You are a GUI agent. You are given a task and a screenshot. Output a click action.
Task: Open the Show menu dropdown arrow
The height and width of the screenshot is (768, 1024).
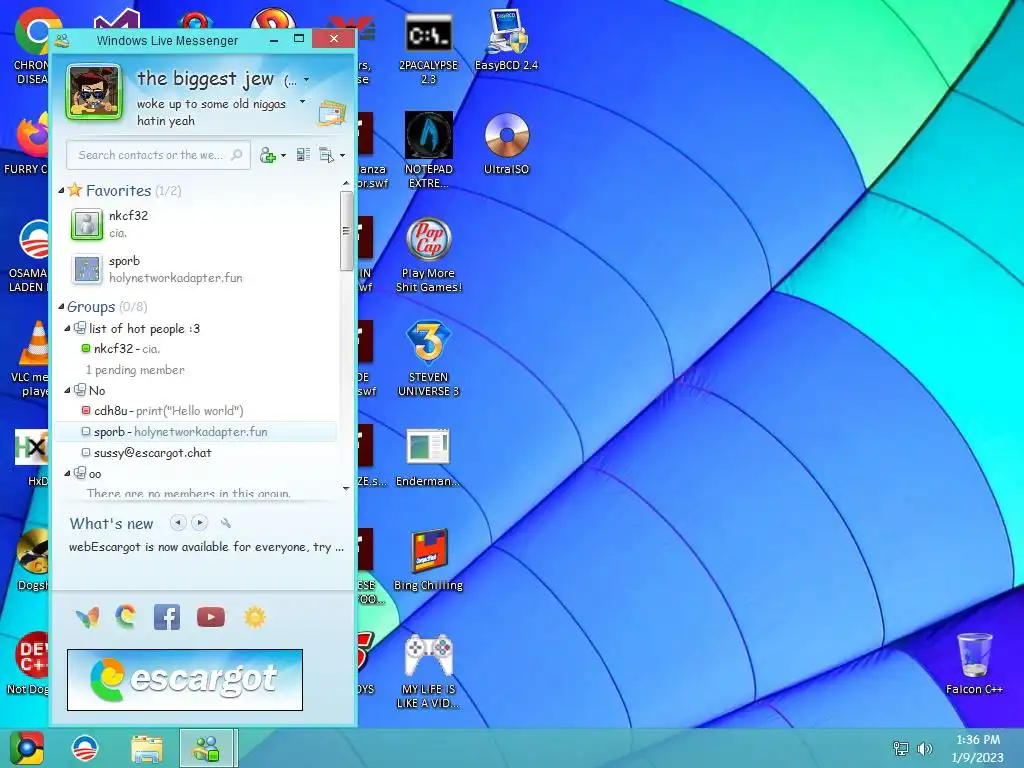[342, 155]
